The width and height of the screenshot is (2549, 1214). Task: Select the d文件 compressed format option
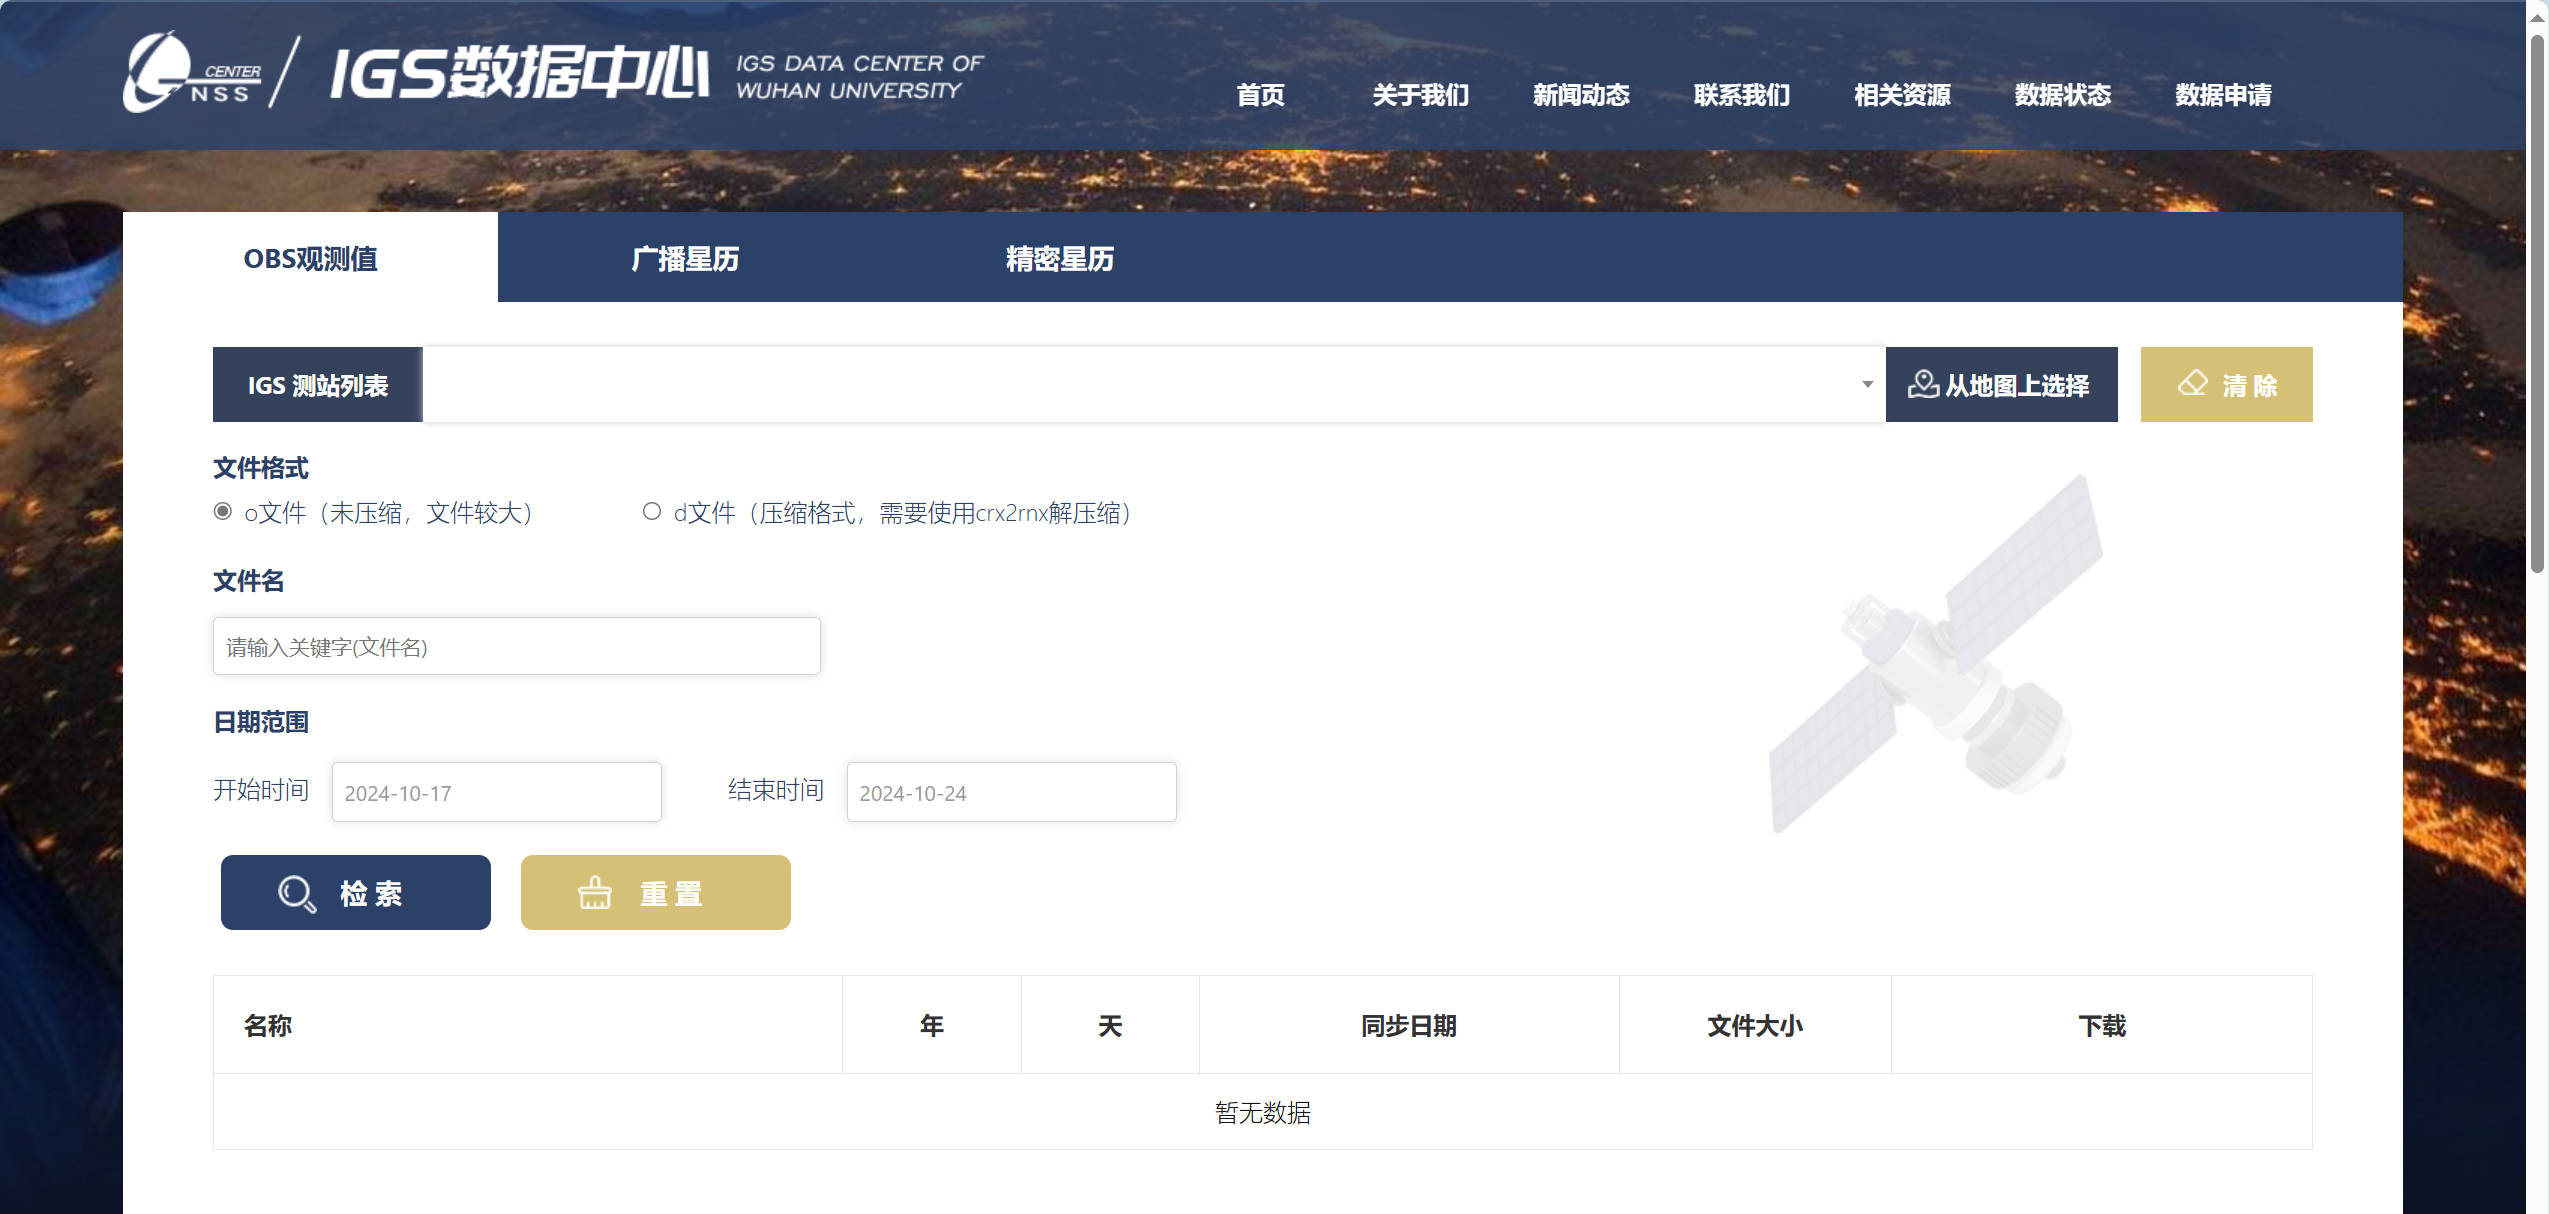tap(653, 511)
